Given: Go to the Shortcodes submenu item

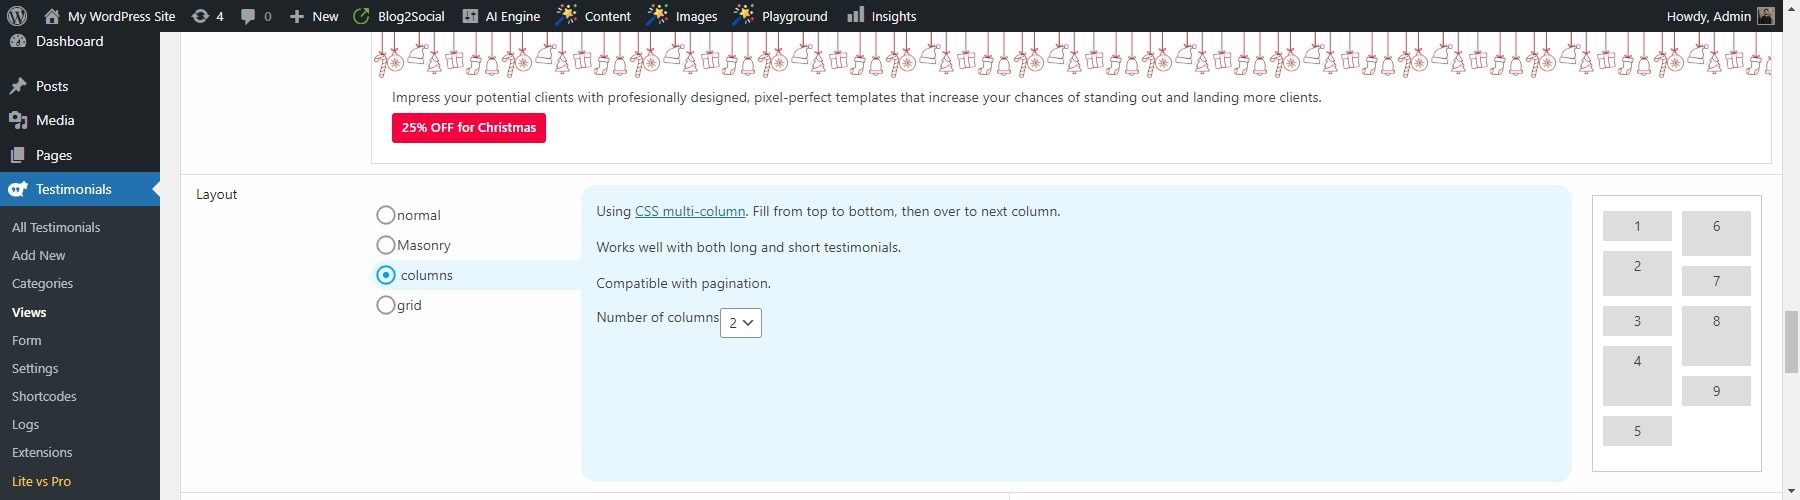Looking at the screenshot, I should 44,396.
